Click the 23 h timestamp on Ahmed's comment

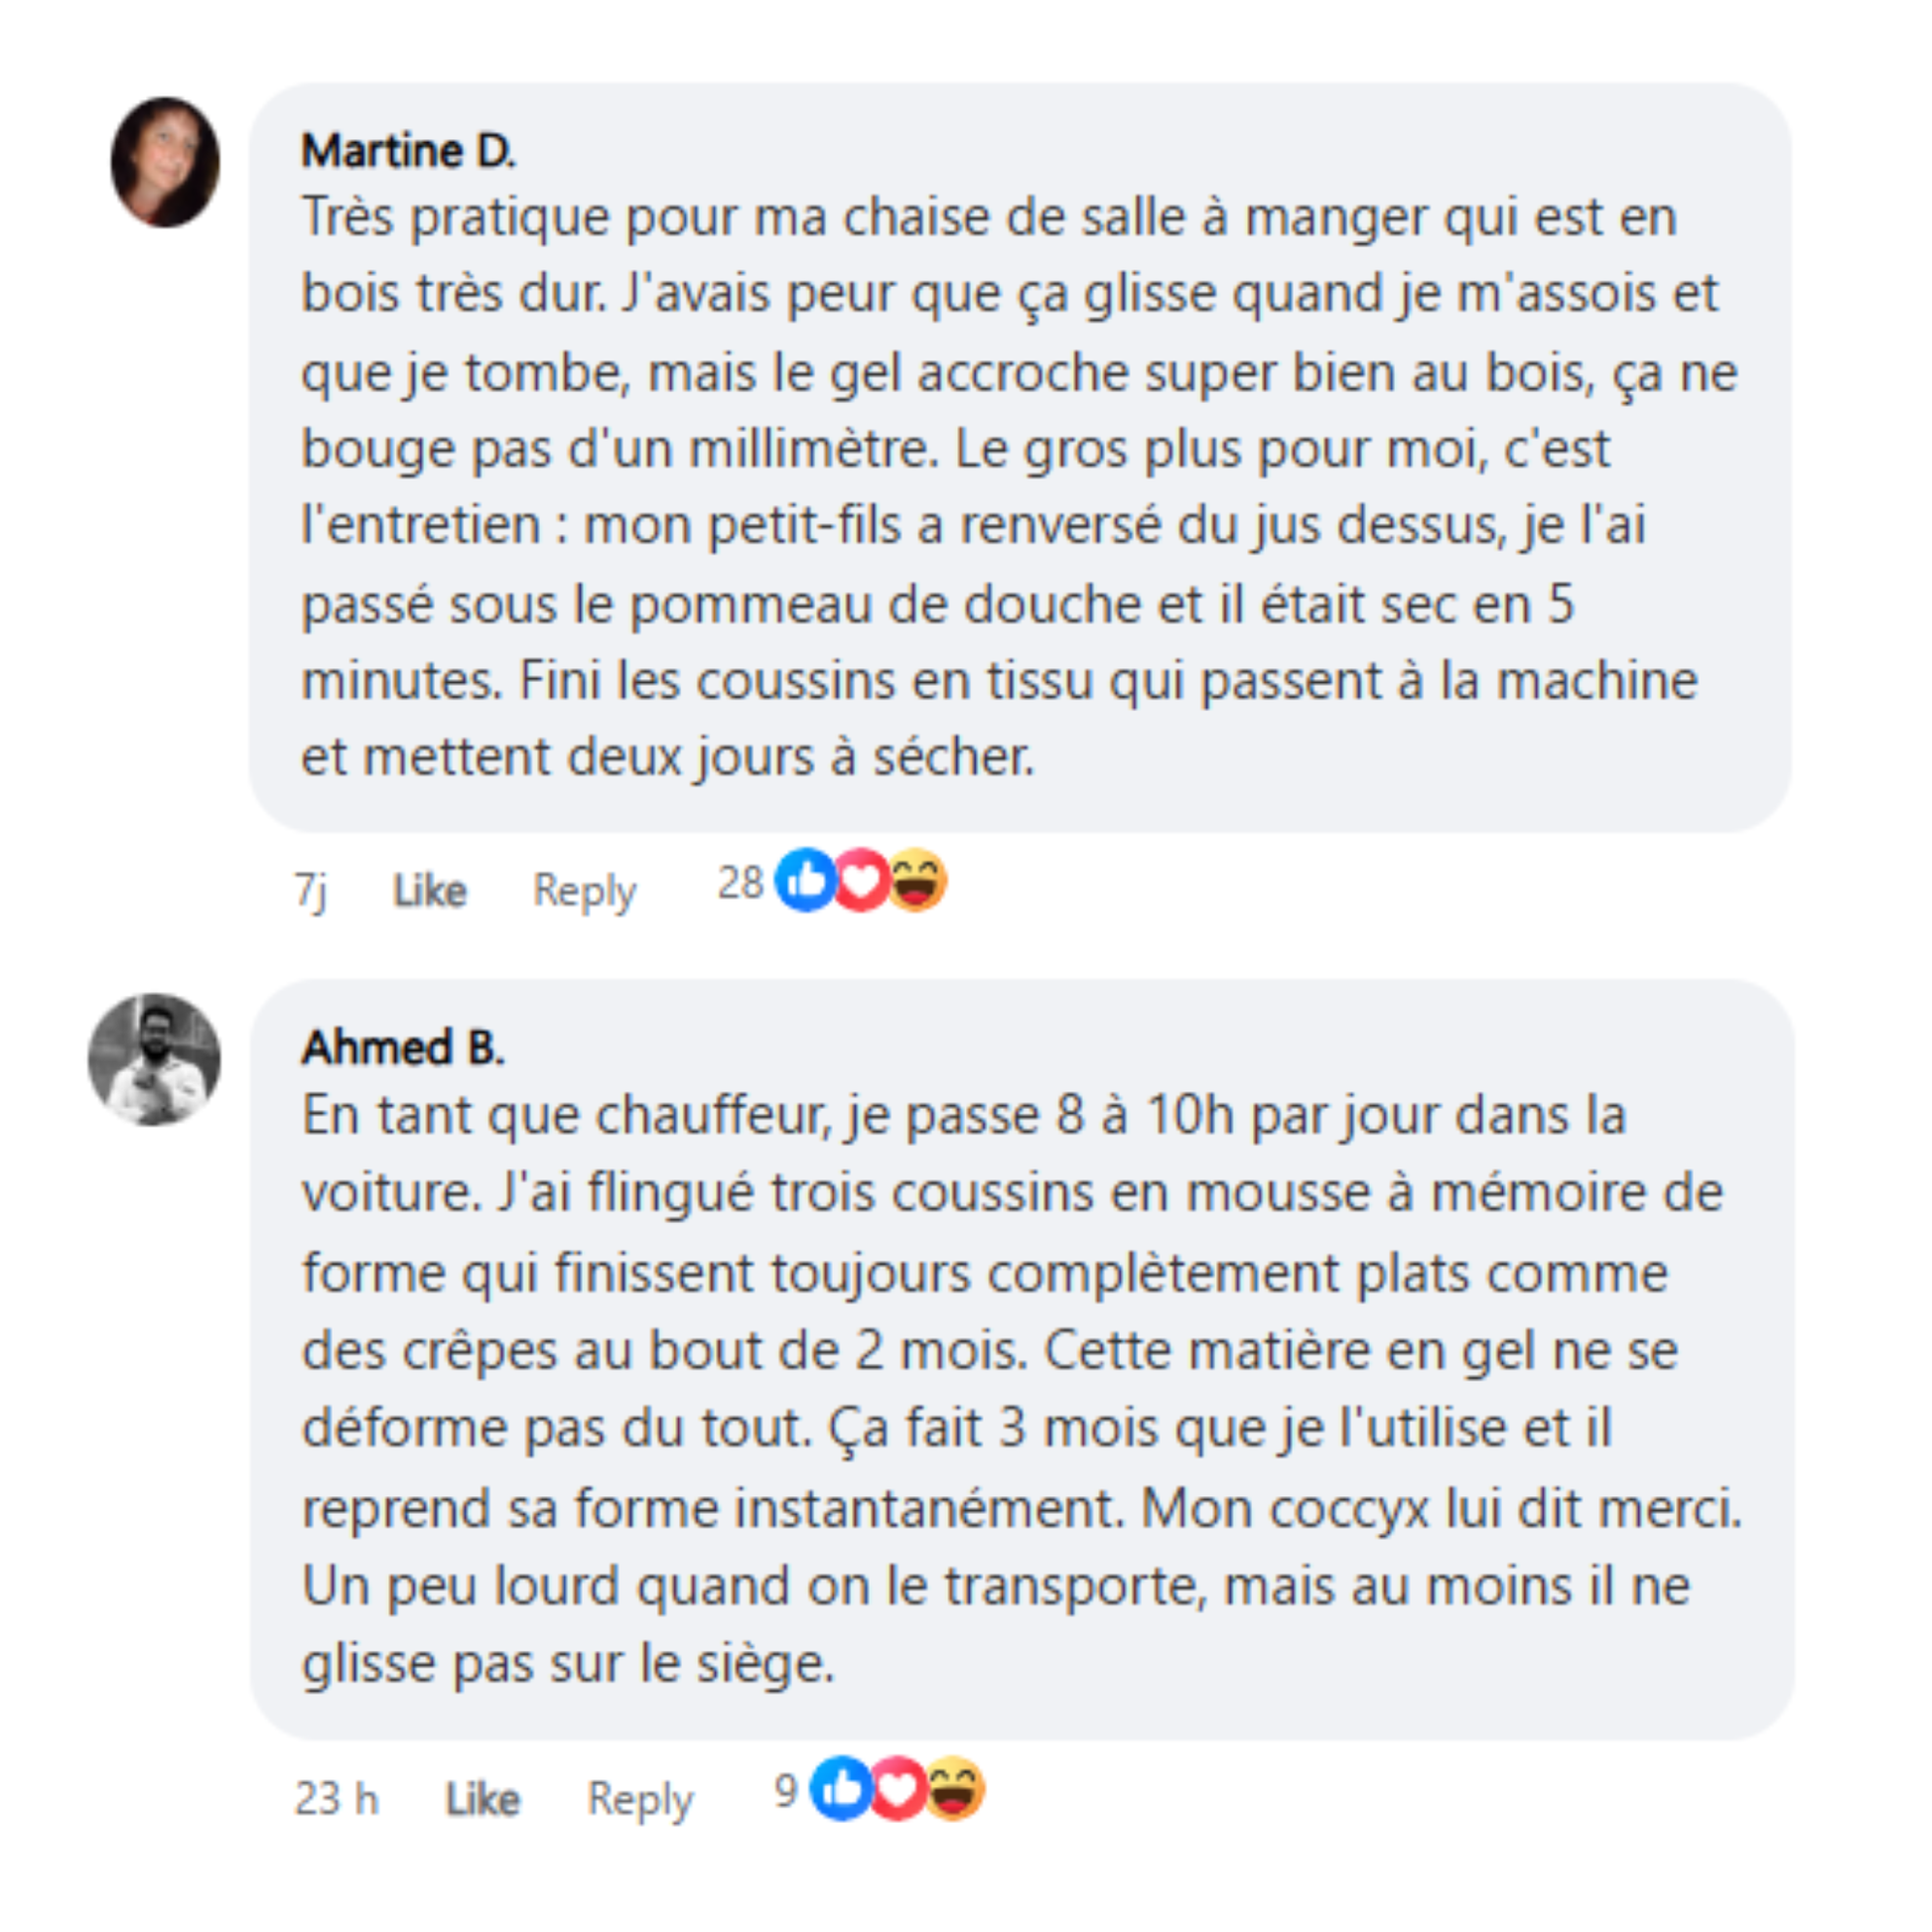(337, 1799)
